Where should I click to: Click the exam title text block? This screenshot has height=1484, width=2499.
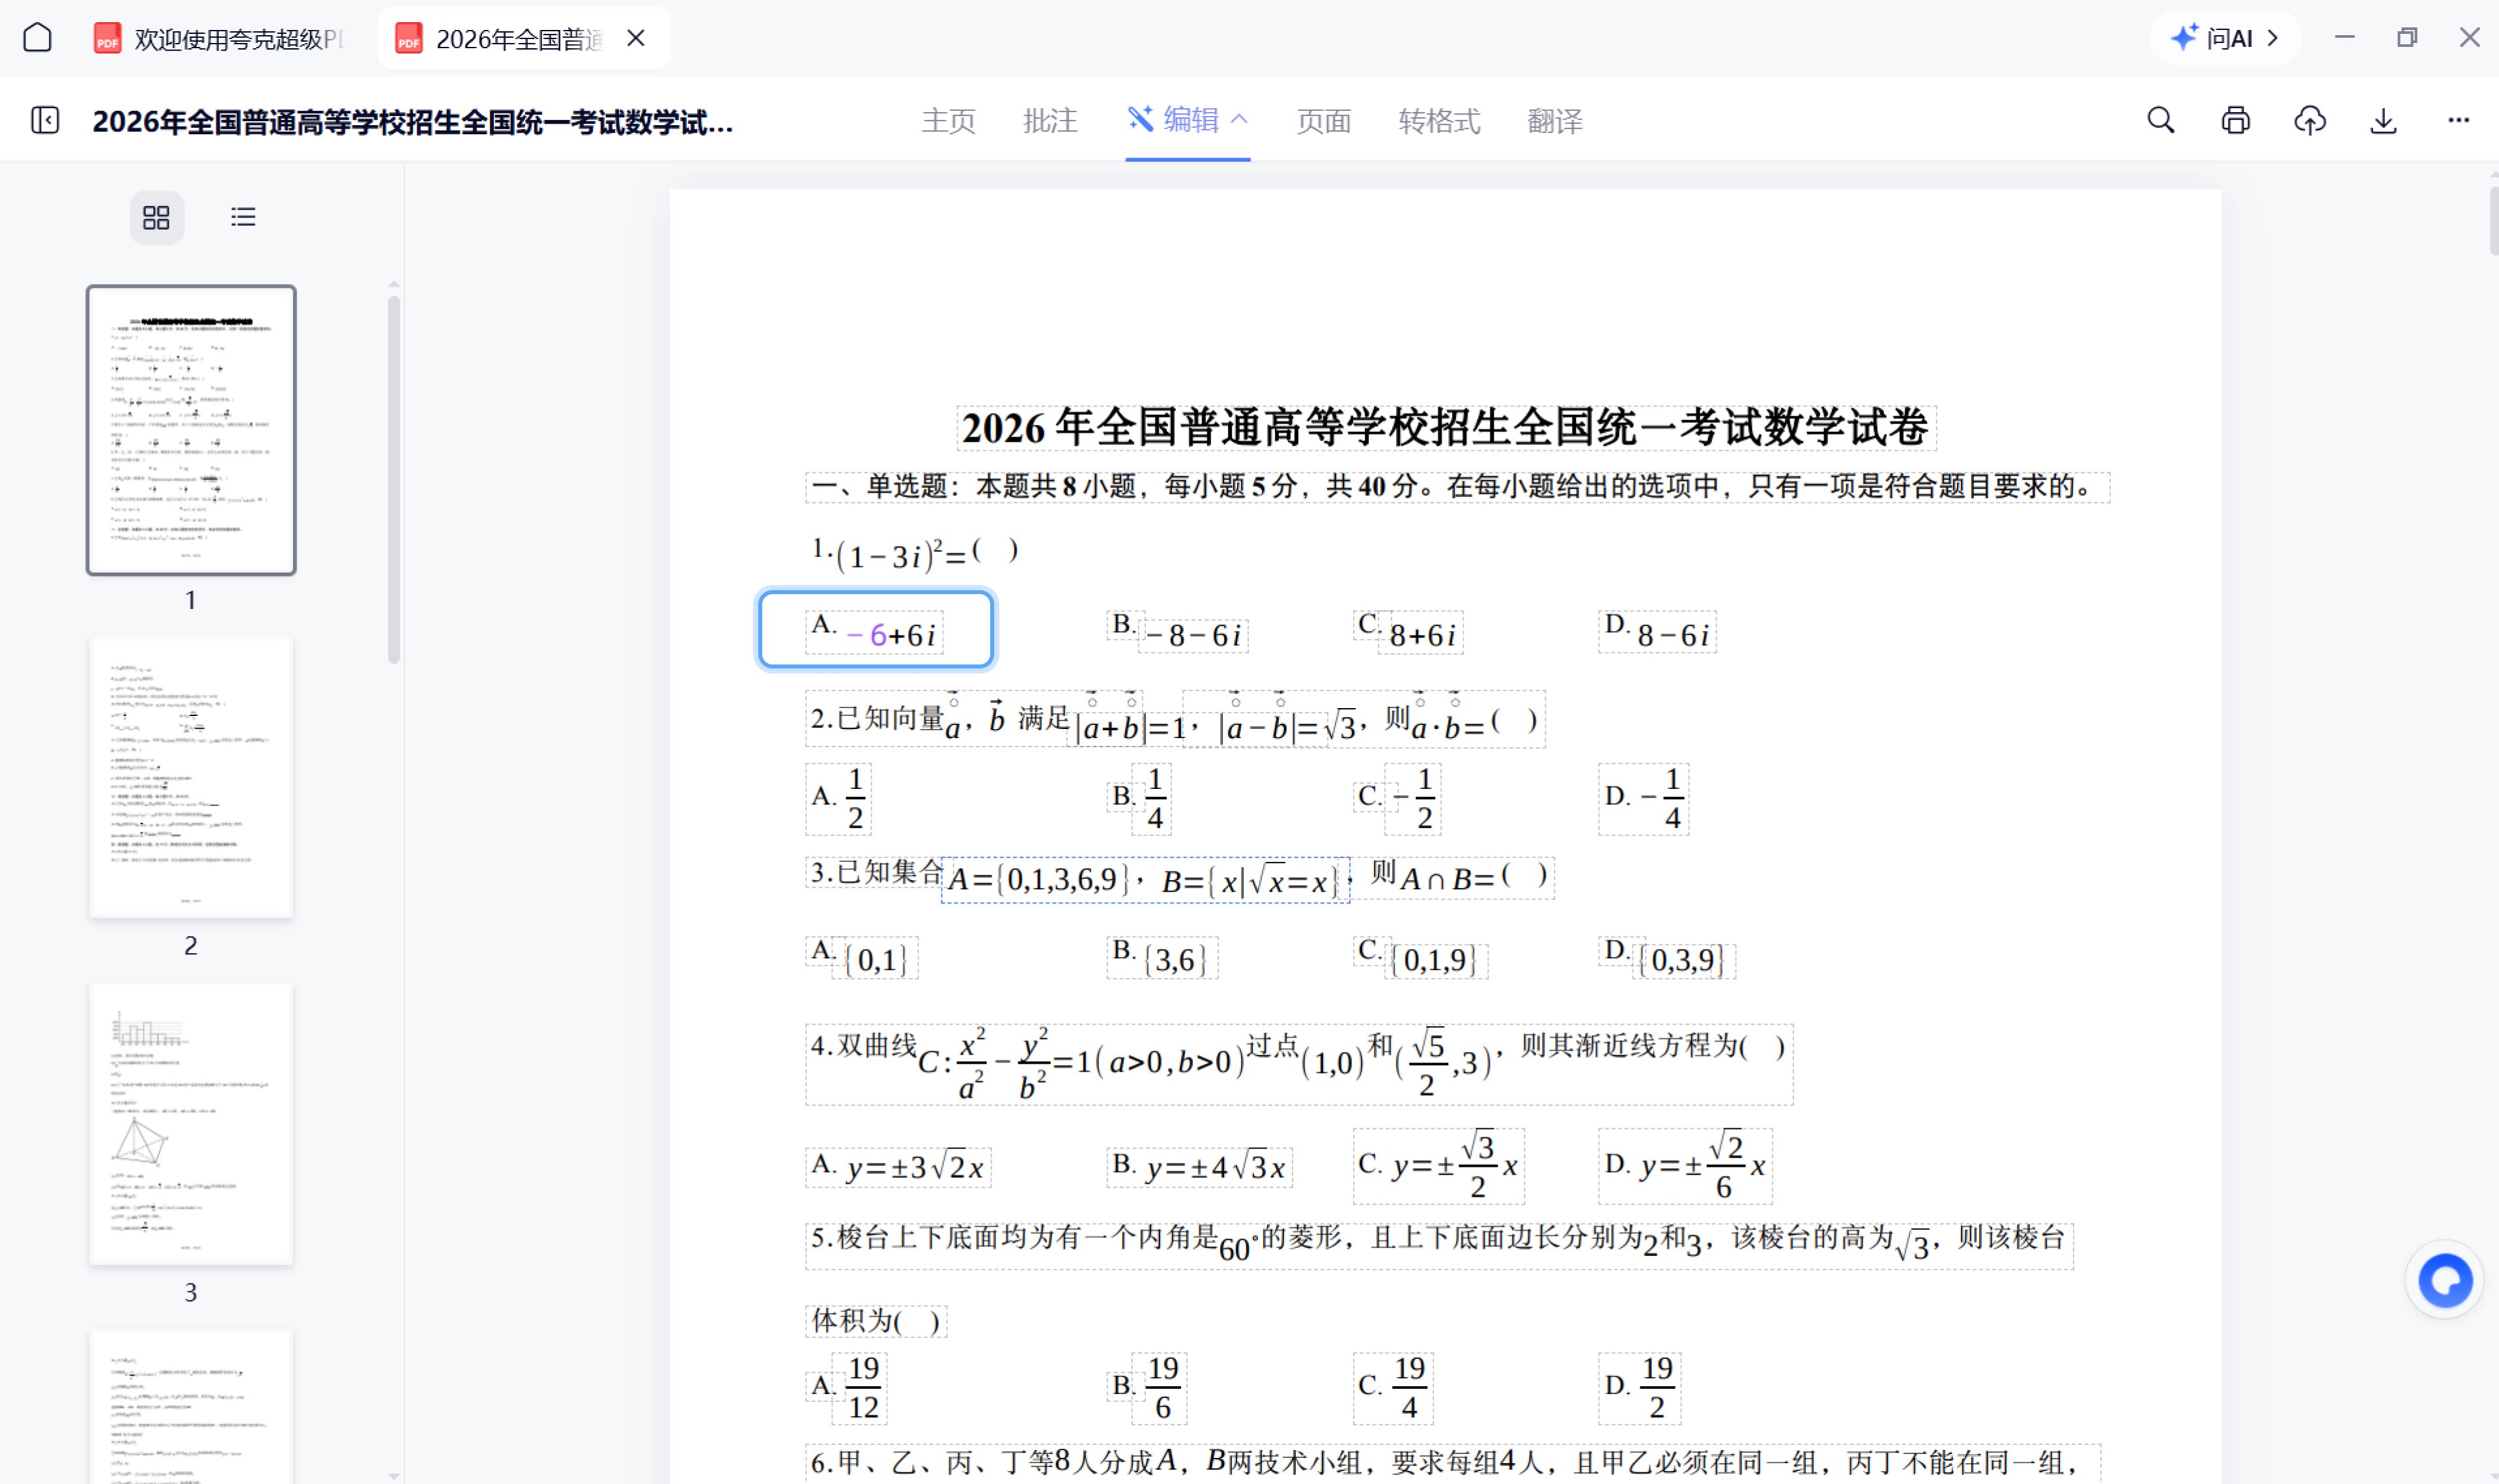coord(1446,427)
